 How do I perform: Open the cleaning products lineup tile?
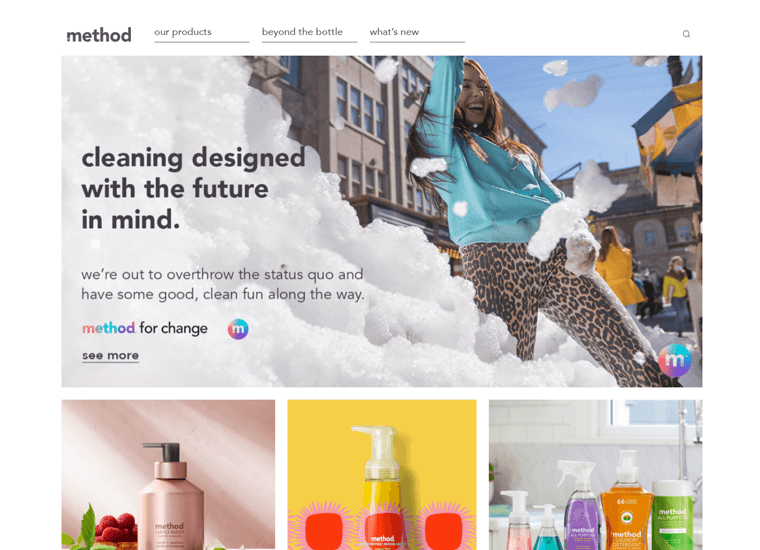point(595,475)
